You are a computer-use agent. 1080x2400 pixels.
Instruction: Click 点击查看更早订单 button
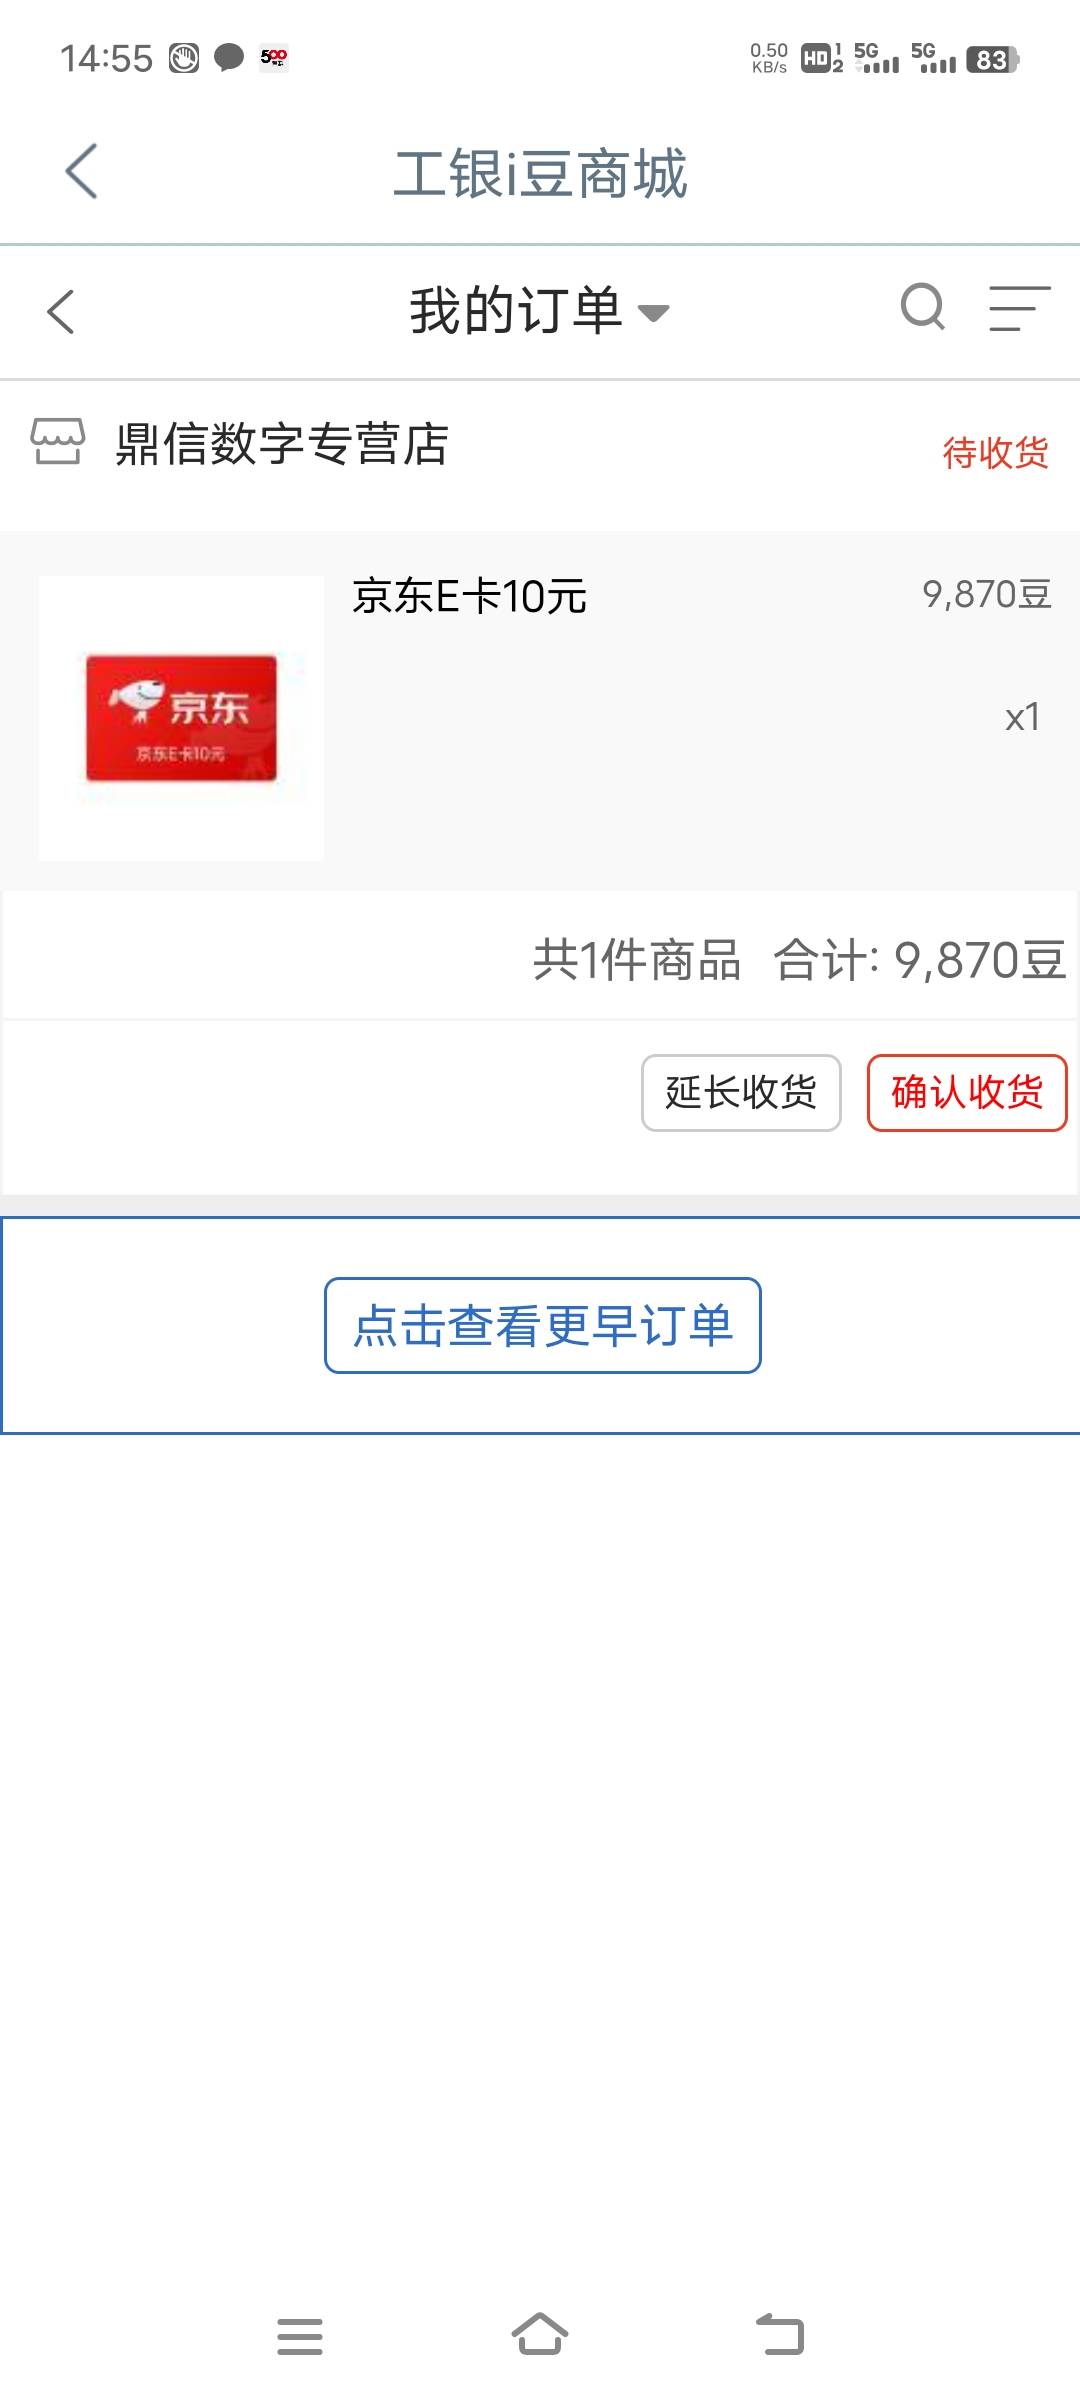tap(543, 1325)
